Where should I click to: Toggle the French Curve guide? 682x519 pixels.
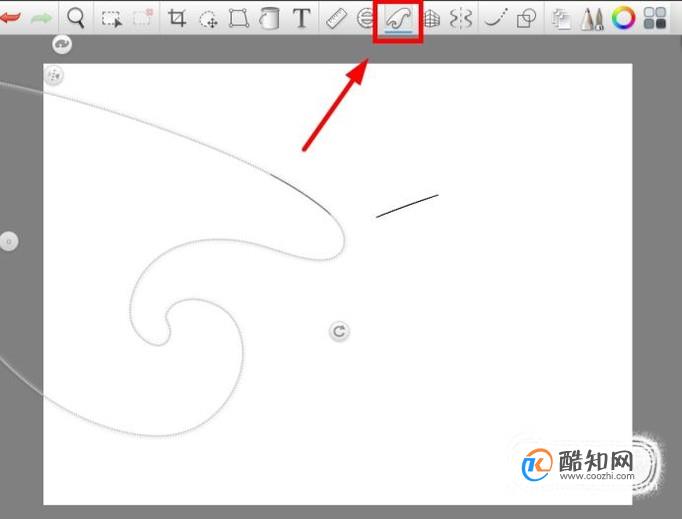click(398, 20)
